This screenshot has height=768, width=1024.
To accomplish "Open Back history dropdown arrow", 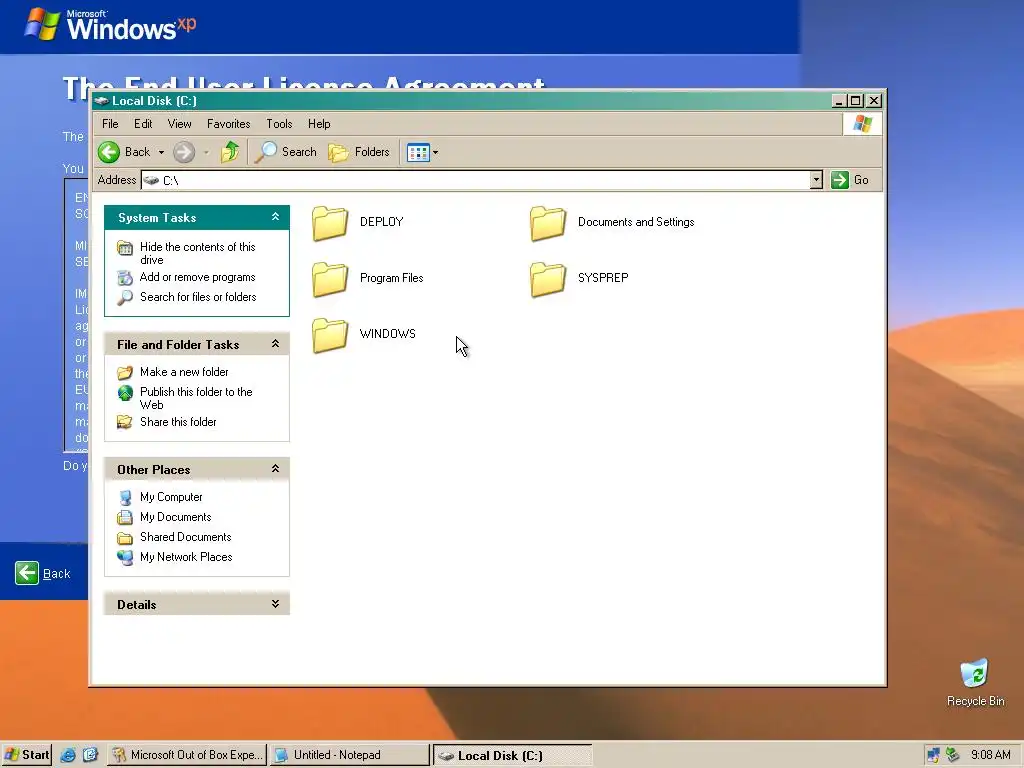I will point(161,152).
